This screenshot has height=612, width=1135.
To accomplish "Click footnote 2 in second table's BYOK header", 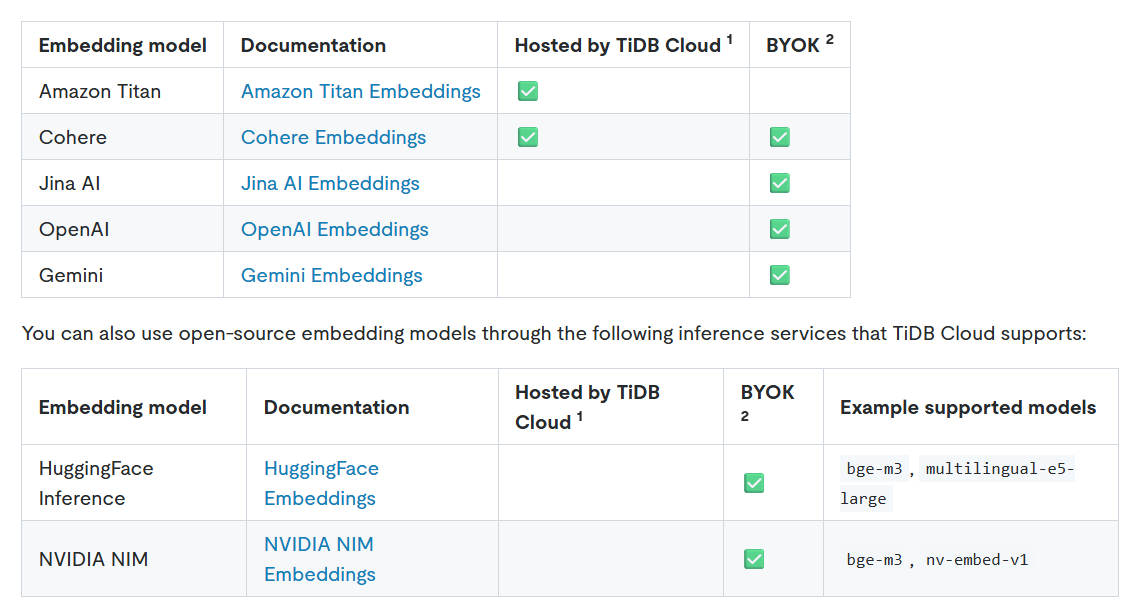I will tap(745, 416).
